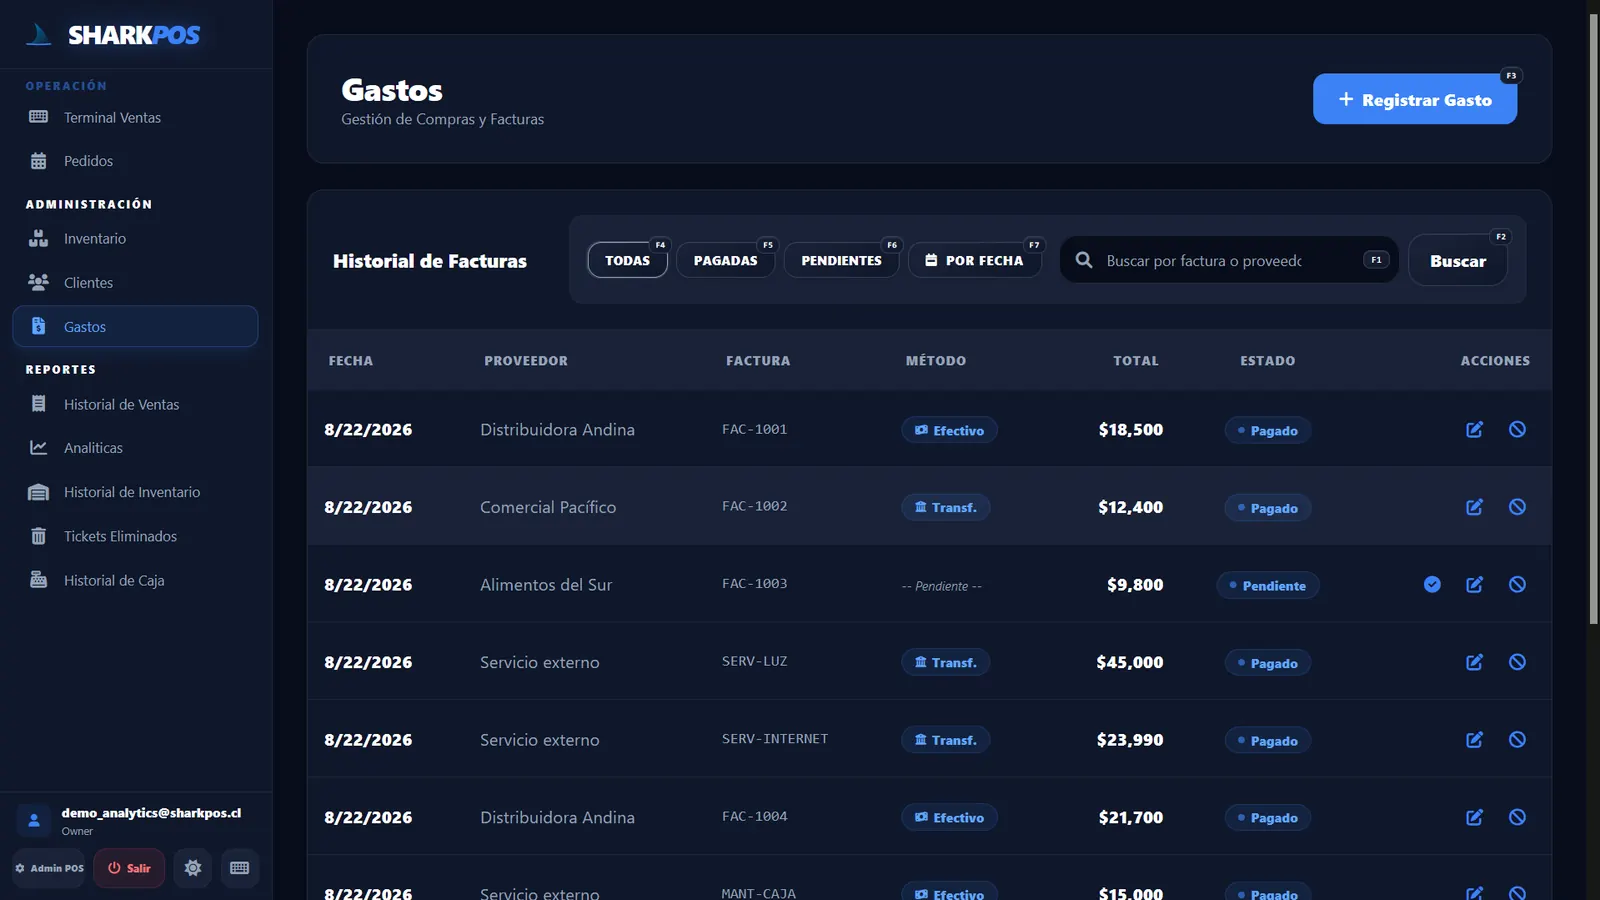
Task: Click the user avatar icon
Action: [x=34, y=820]
